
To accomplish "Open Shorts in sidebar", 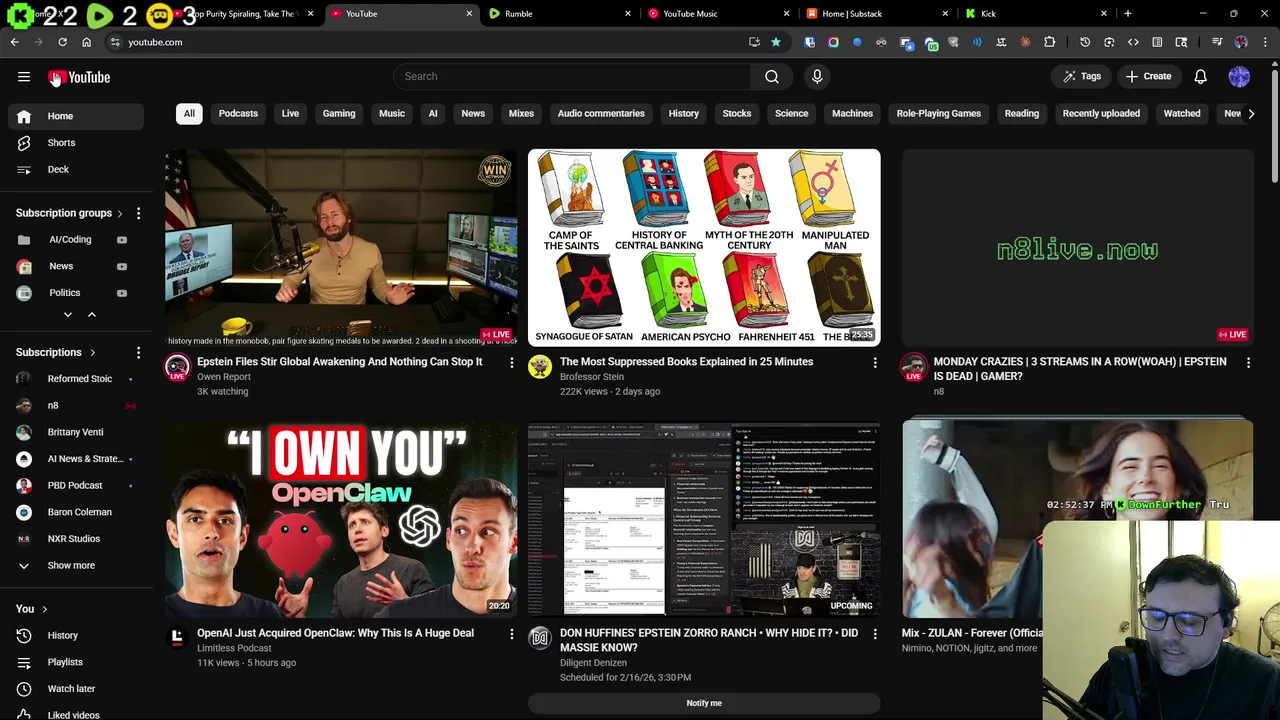I will click(76, 143).
